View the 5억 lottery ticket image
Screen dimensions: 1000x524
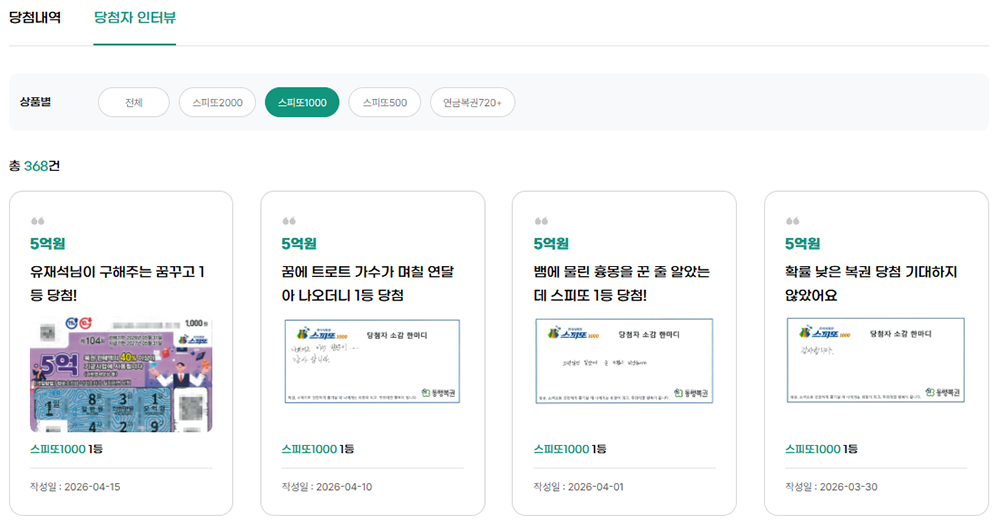[121, 375]
